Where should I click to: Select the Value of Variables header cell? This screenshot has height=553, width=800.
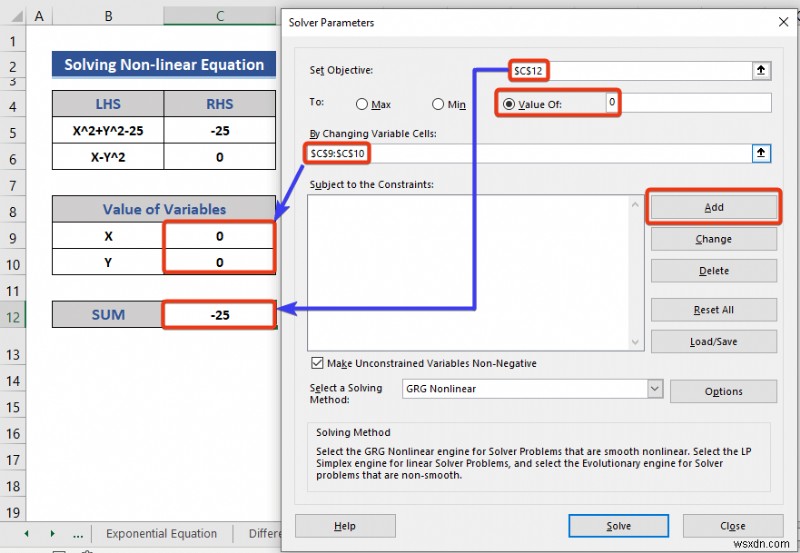[164, 209]
